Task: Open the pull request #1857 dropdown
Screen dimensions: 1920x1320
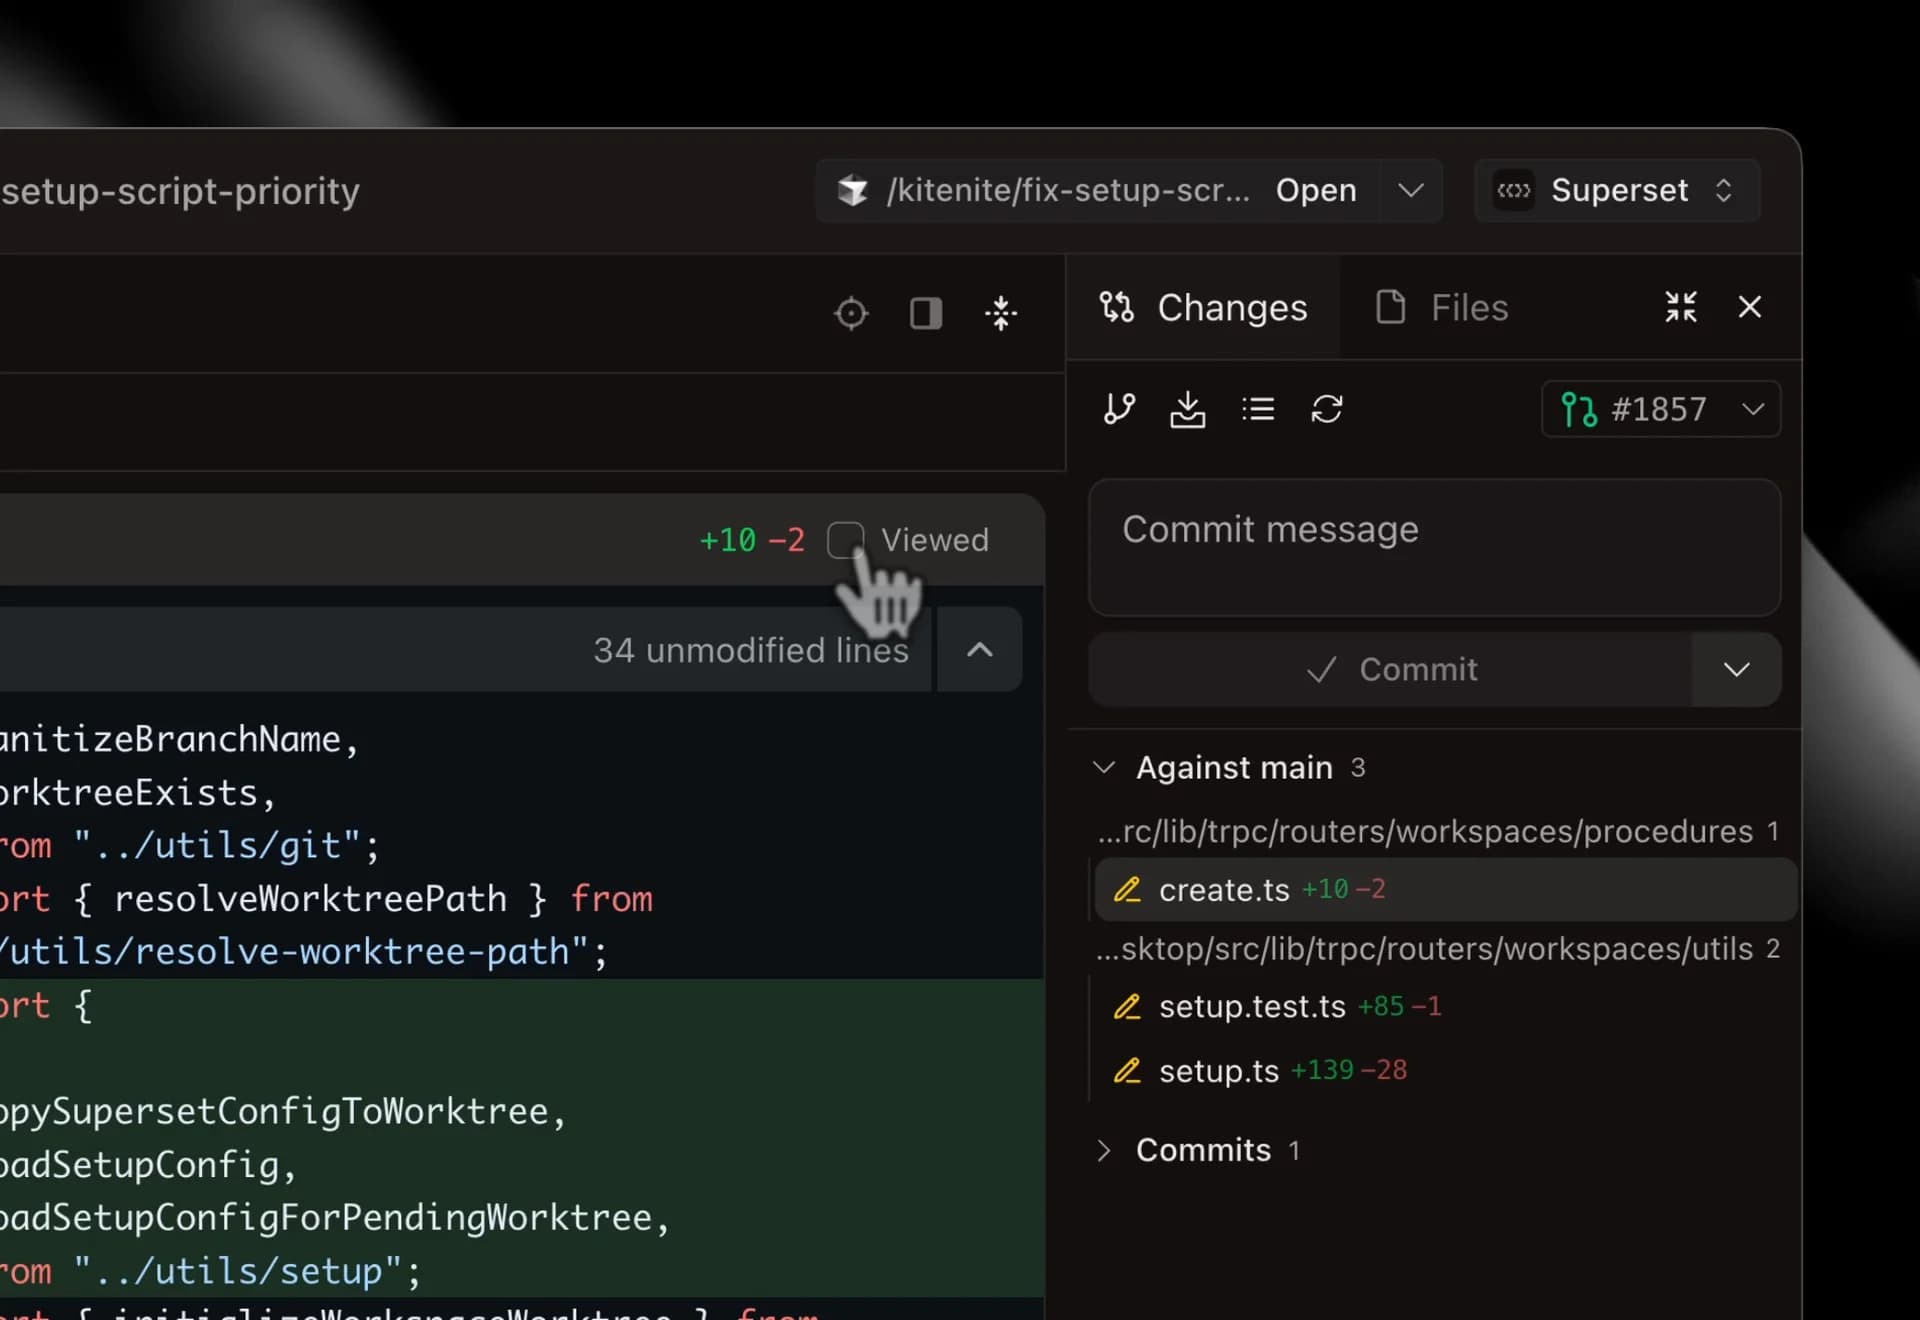Action: click(x=1660, y=409)
